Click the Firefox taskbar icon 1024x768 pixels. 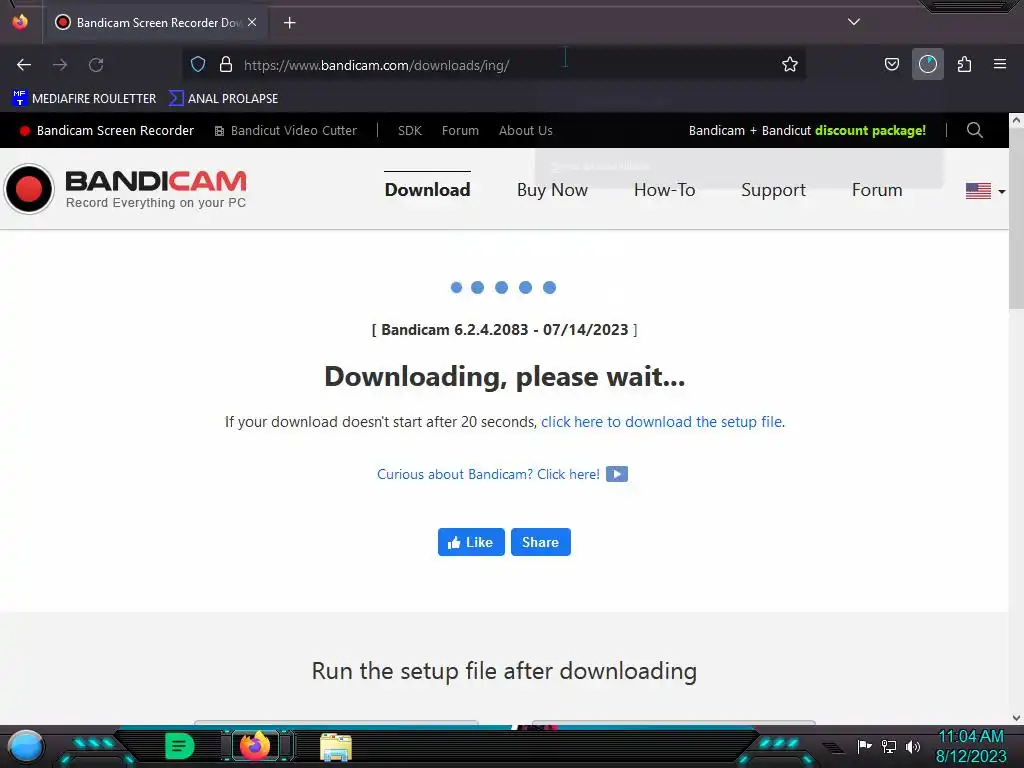click(255, 746)
